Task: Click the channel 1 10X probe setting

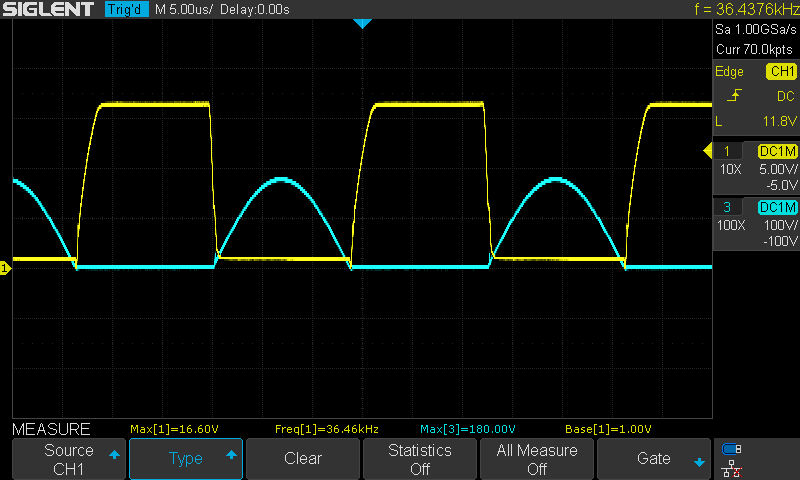Action: (x=731, y=169)
